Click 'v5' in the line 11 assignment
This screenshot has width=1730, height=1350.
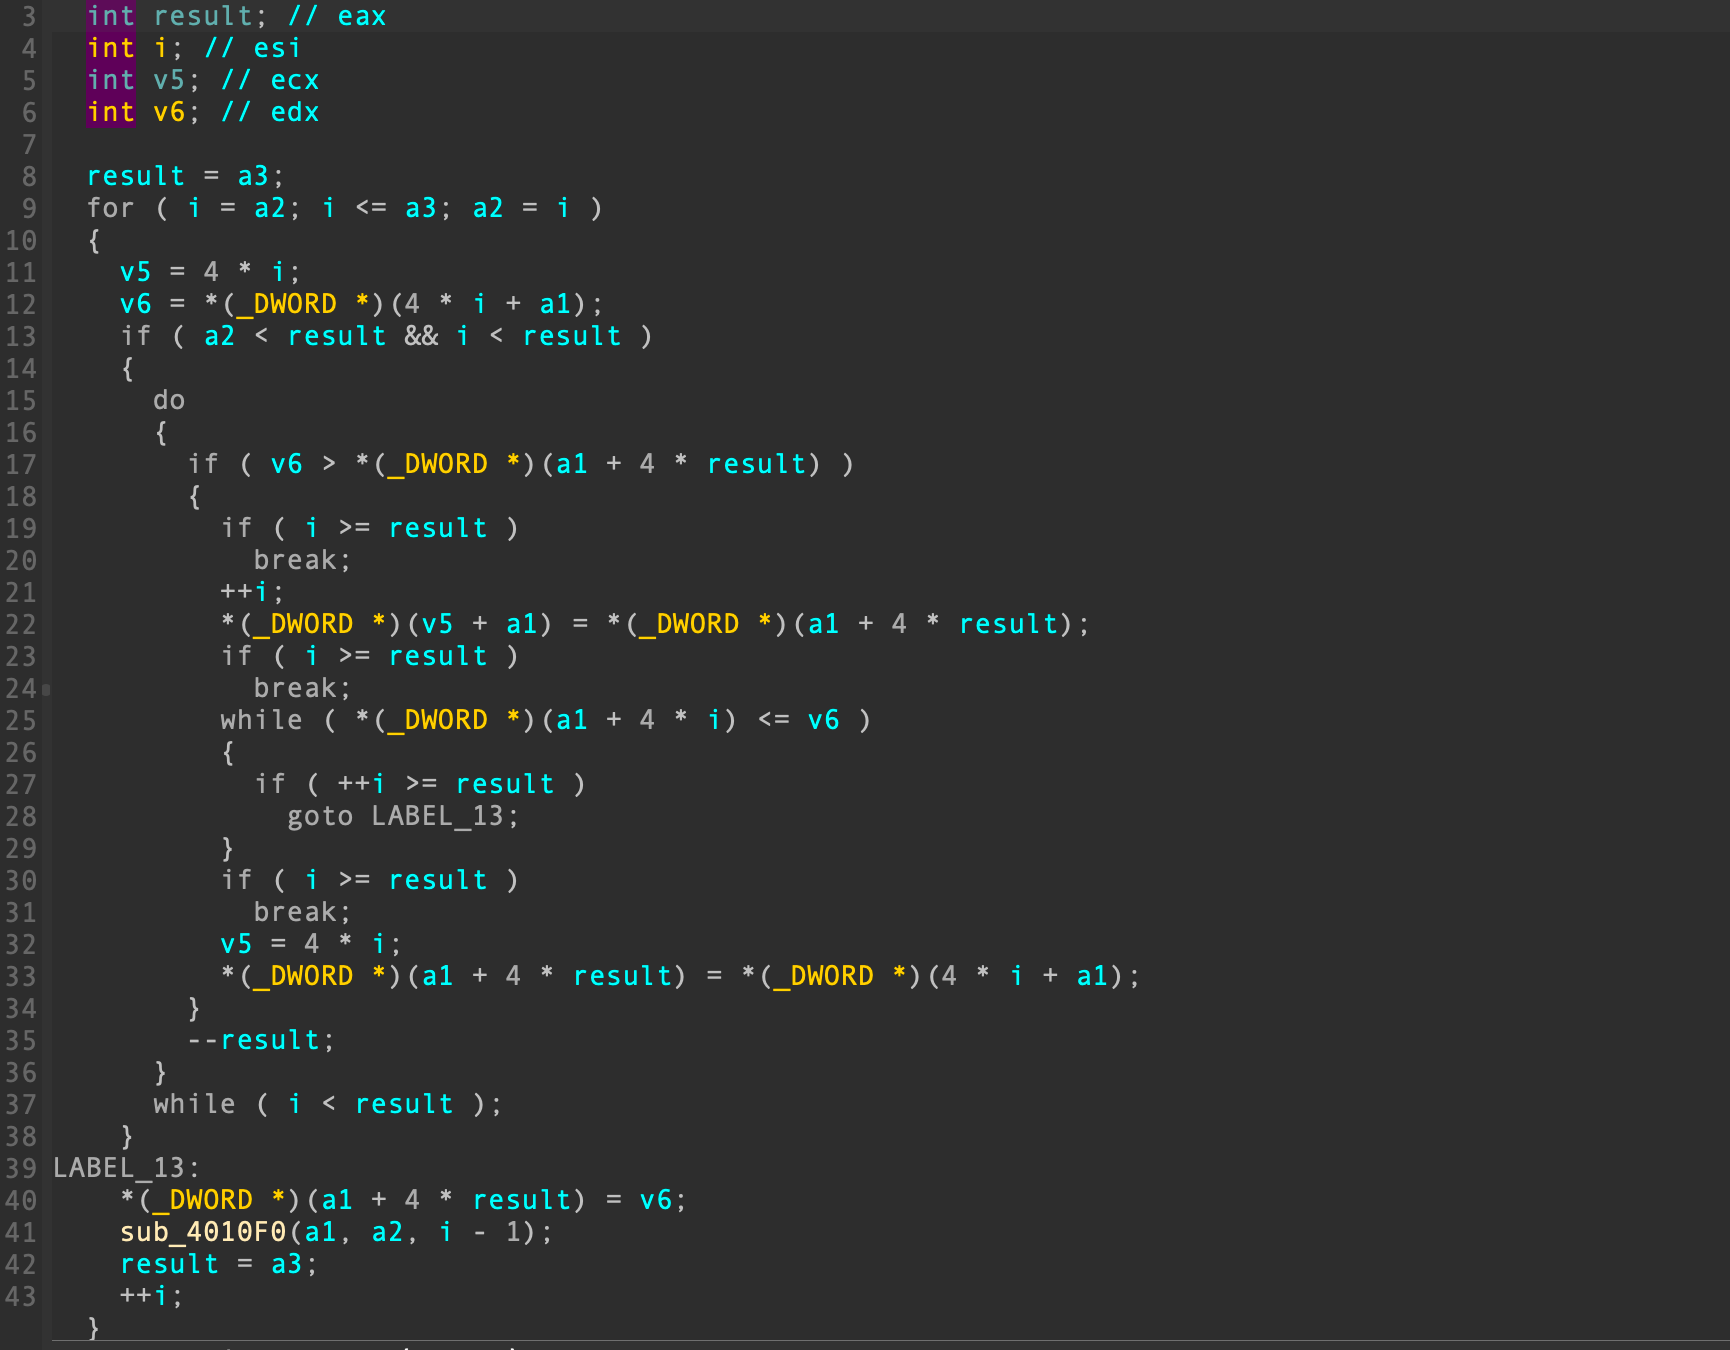(x=136, y=272)
